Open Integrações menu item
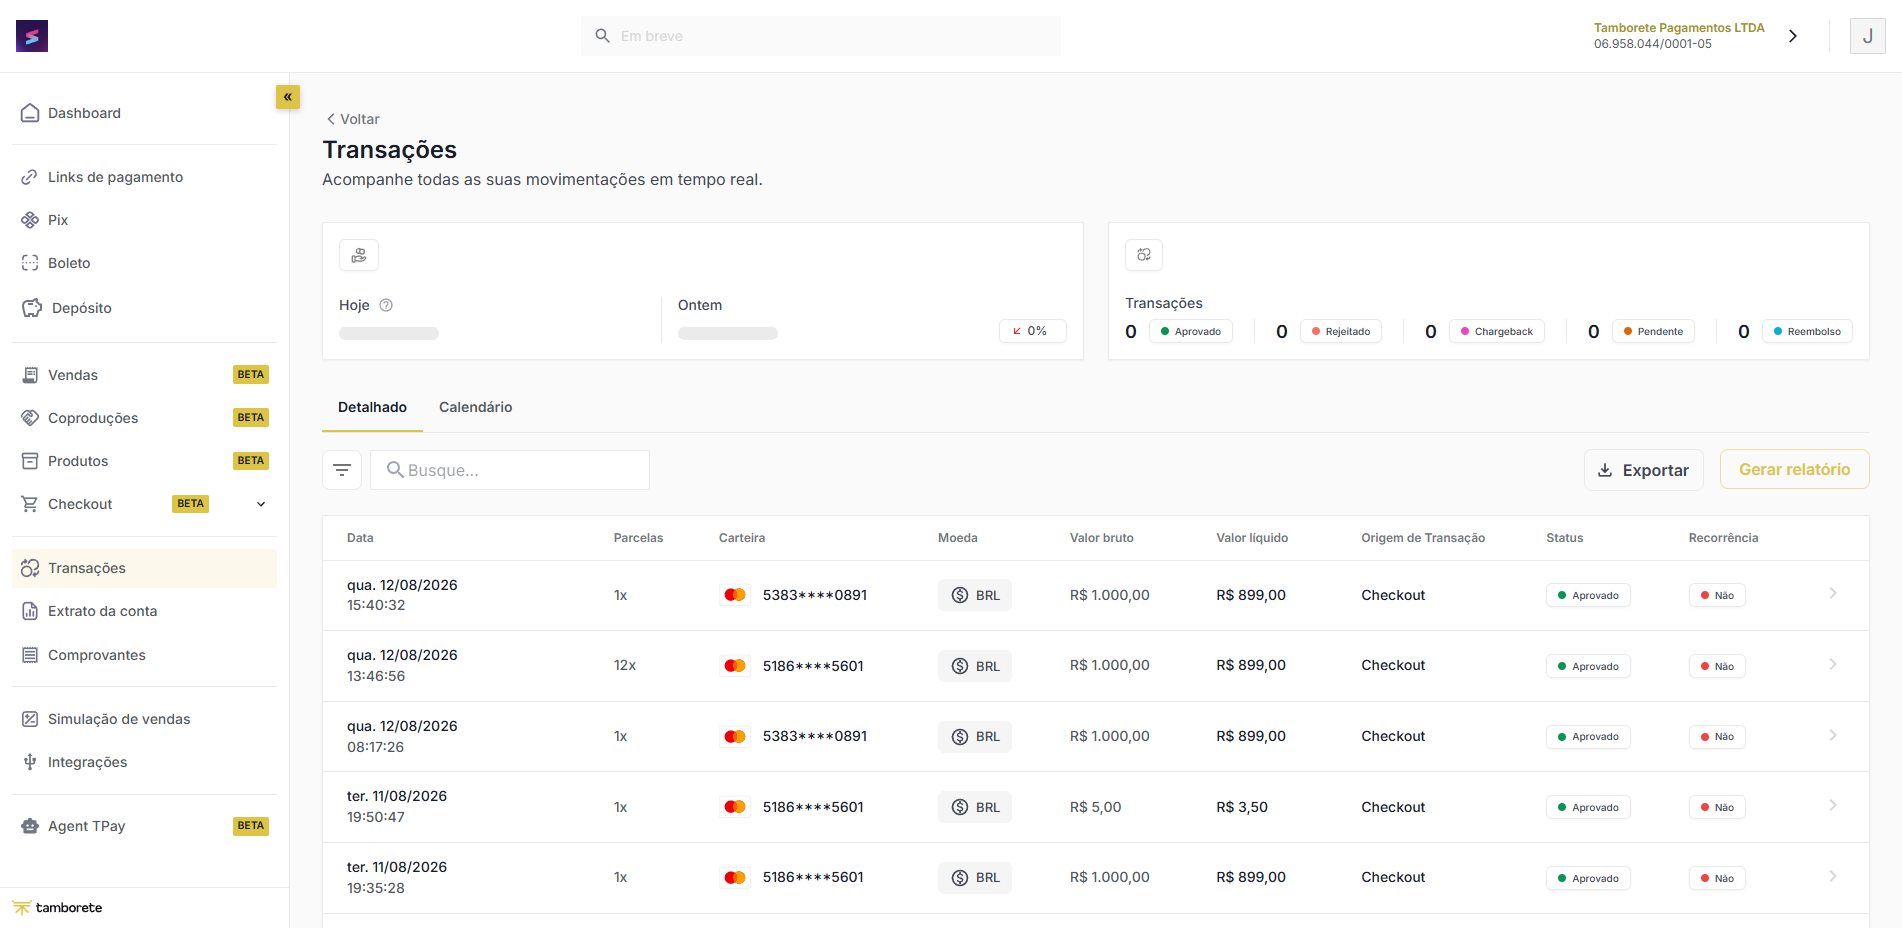1902x928 pixels. point(144,762)
